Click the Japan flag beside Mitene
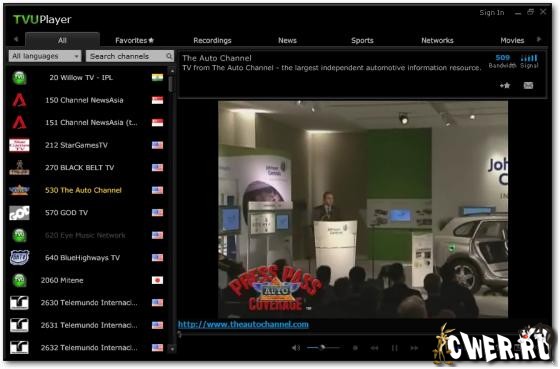560x369 pixels. (158, 280)
